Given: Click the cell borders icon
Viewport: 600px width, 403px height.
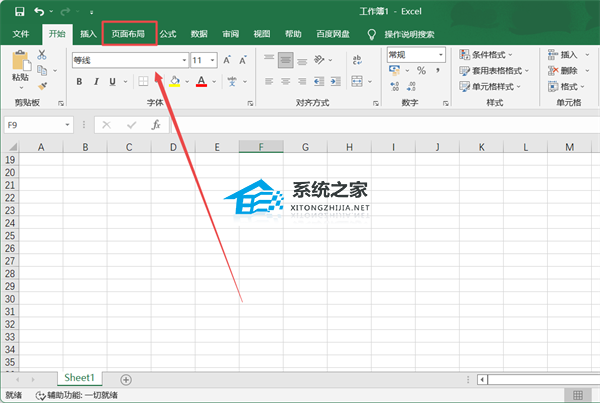Looking at the screenshot, I should [143, 82].
